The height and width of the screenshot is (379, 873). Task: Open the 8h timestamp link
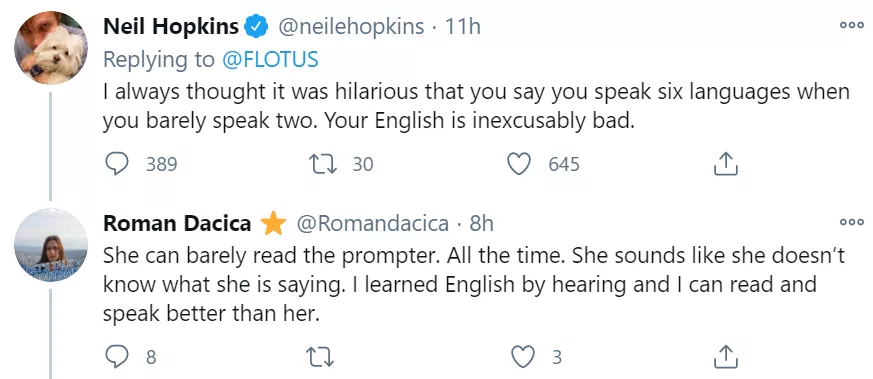tap(482, 223)
